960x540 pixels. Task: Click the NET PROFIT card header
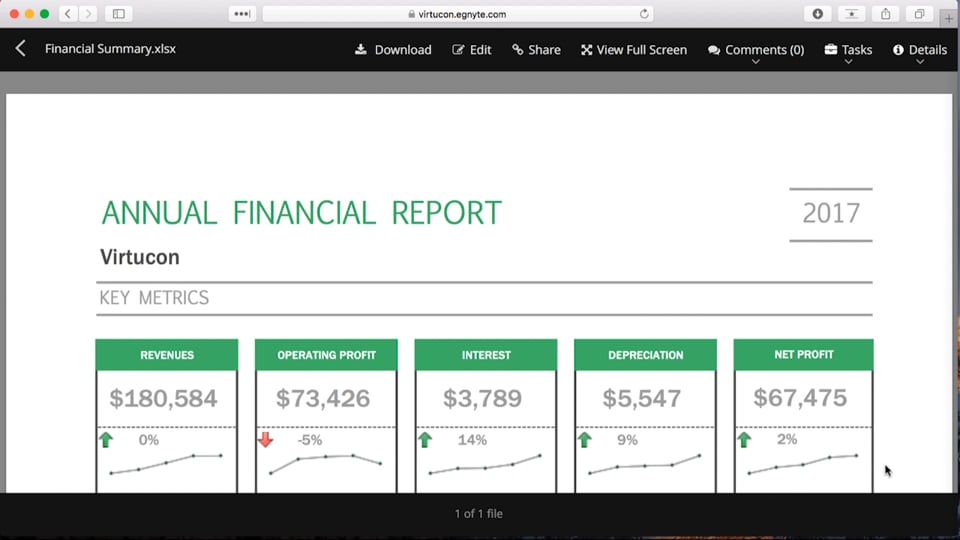[x=803, y=355]
